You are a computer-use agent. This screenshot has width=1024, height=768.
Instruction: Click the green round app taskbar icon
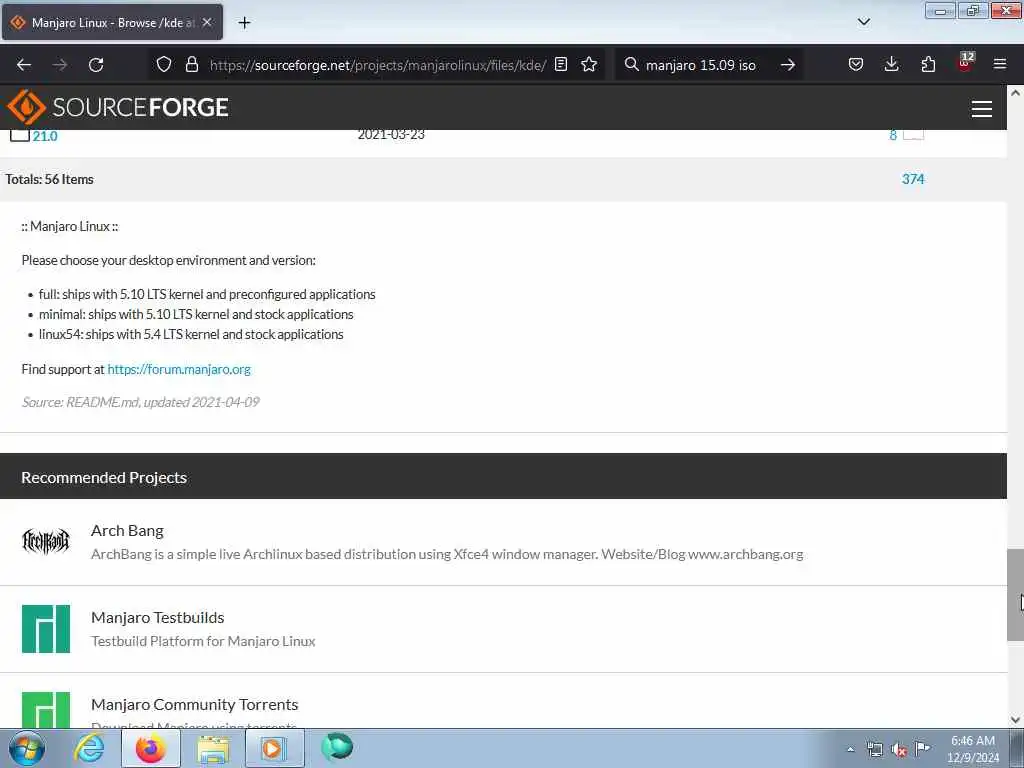point(337,747)
